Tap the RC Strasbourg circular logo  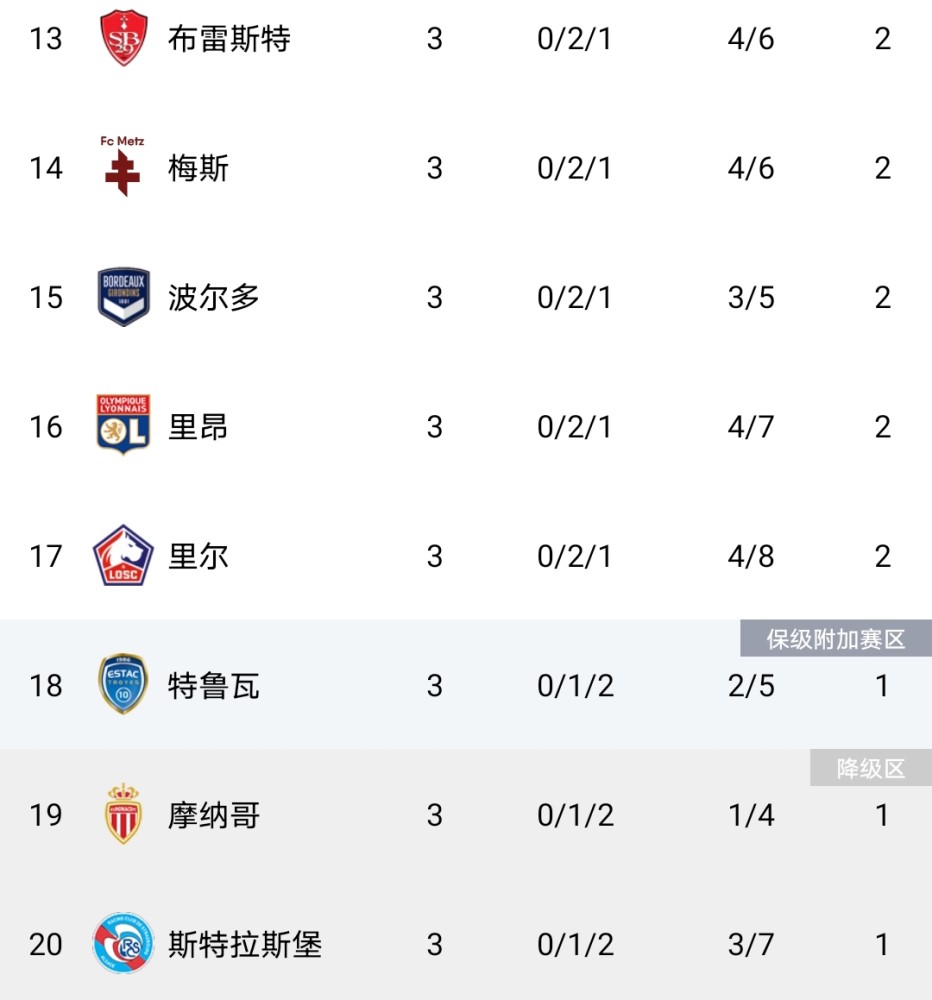pos(123,943)
